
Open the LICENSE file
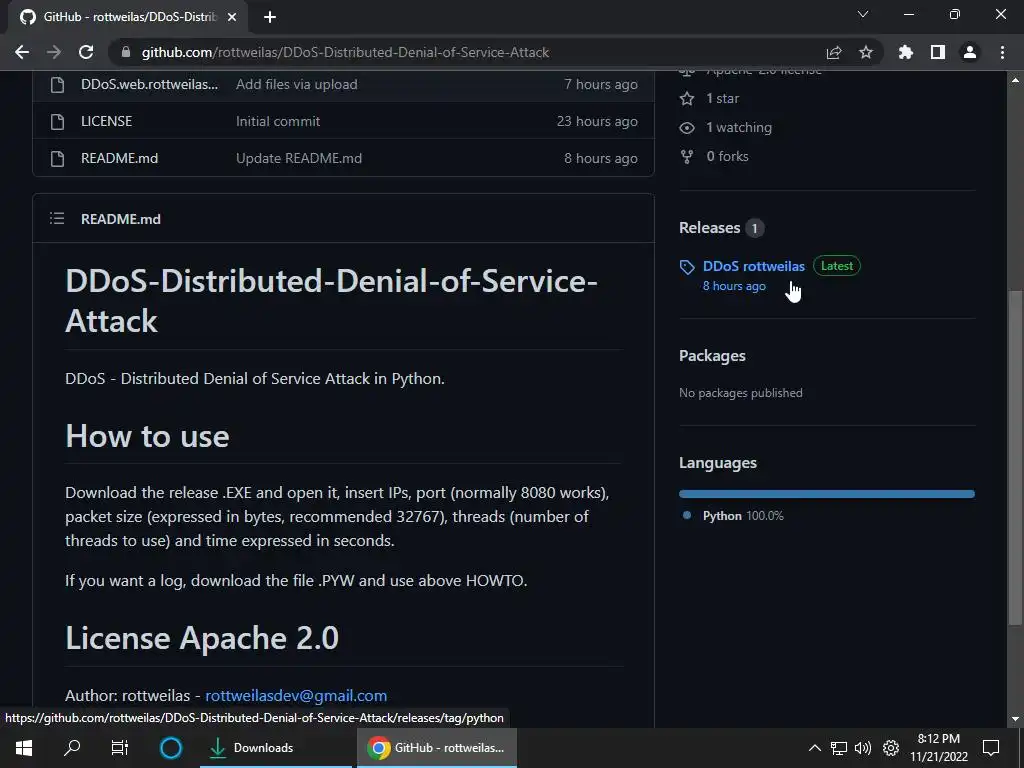(106, 121)
